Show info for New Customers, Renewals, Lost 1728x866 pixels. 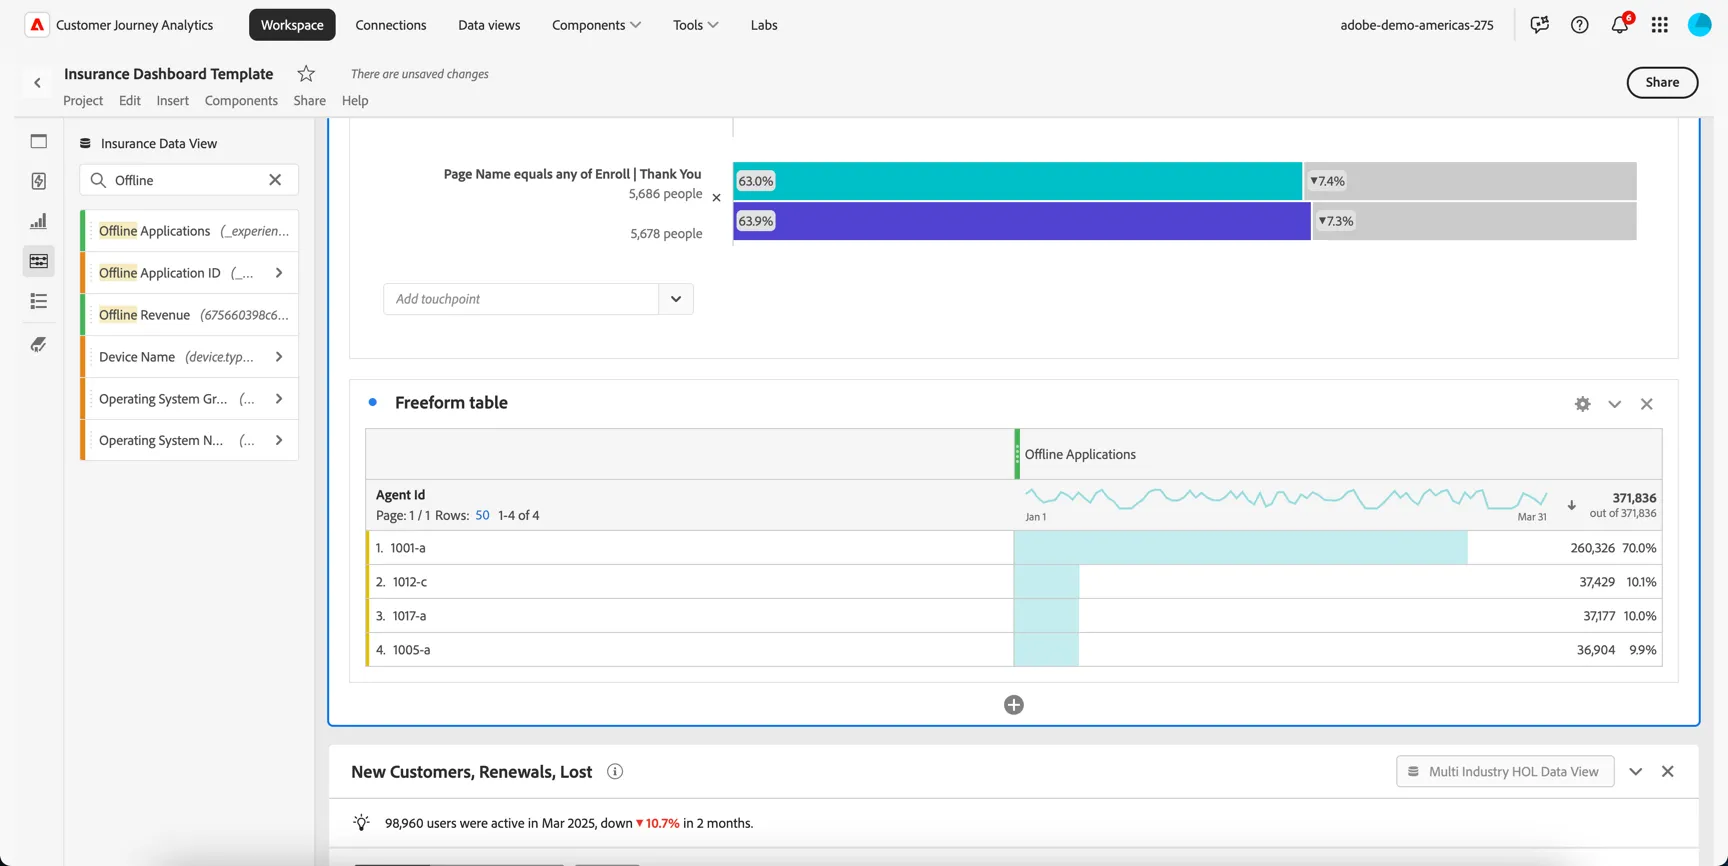615,772
